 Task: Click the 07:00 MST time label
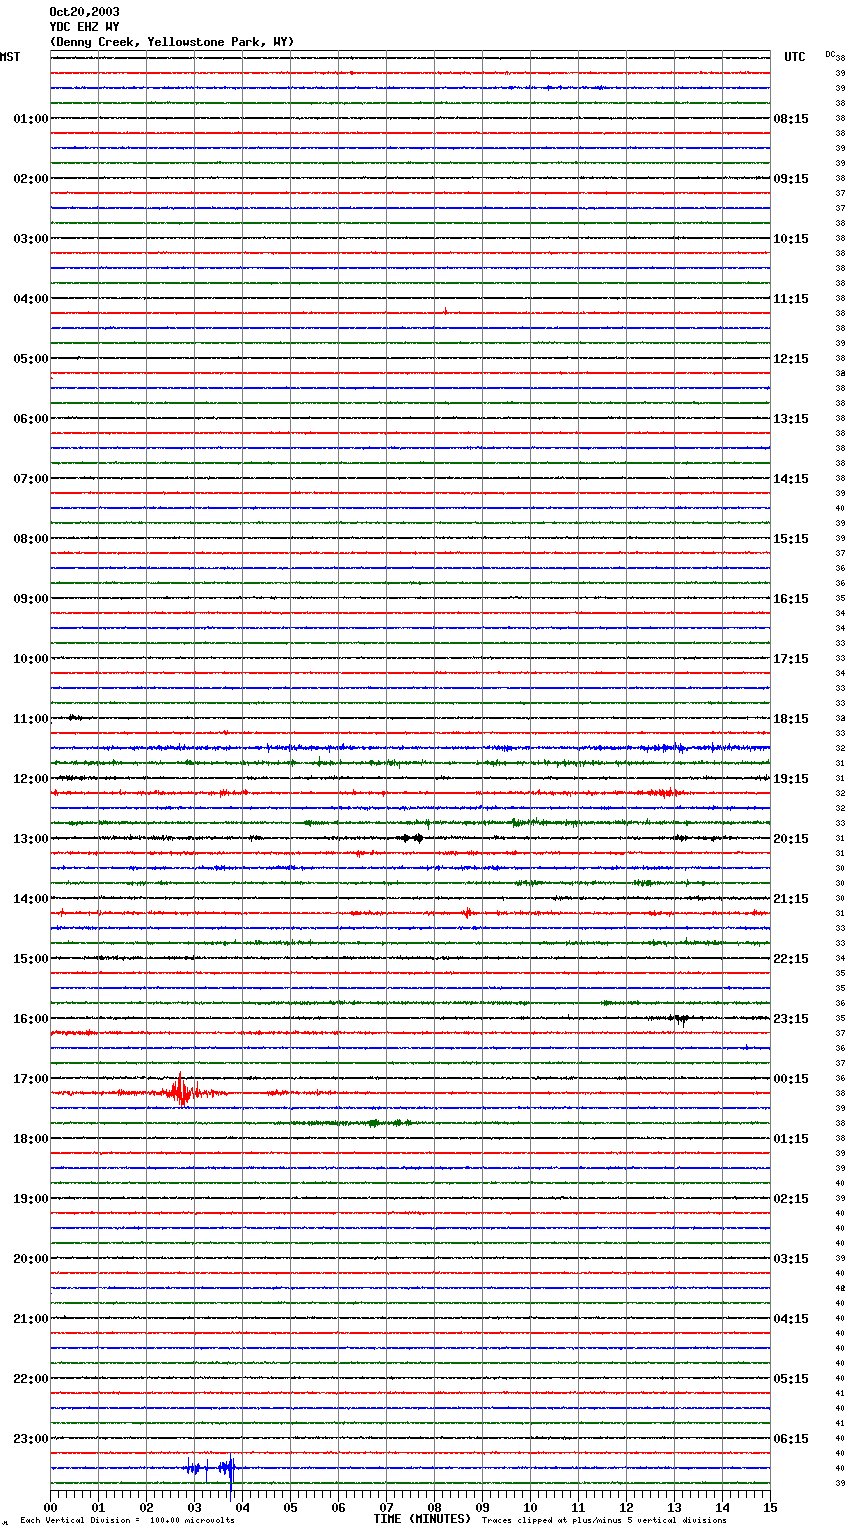(x=31, y=479)
